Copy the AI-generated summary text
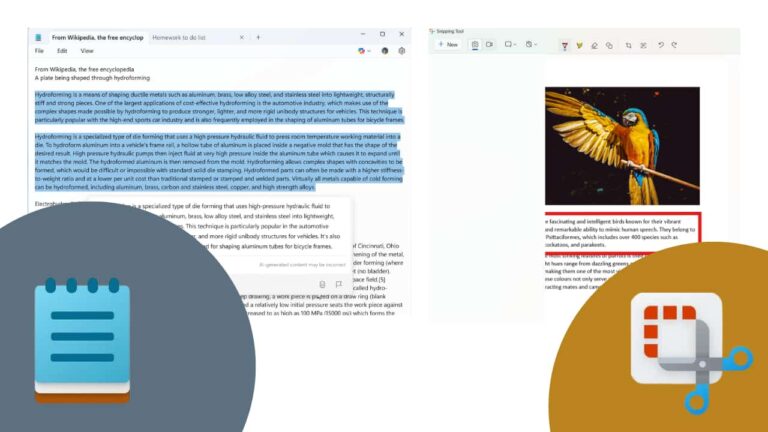 point(322,285)
